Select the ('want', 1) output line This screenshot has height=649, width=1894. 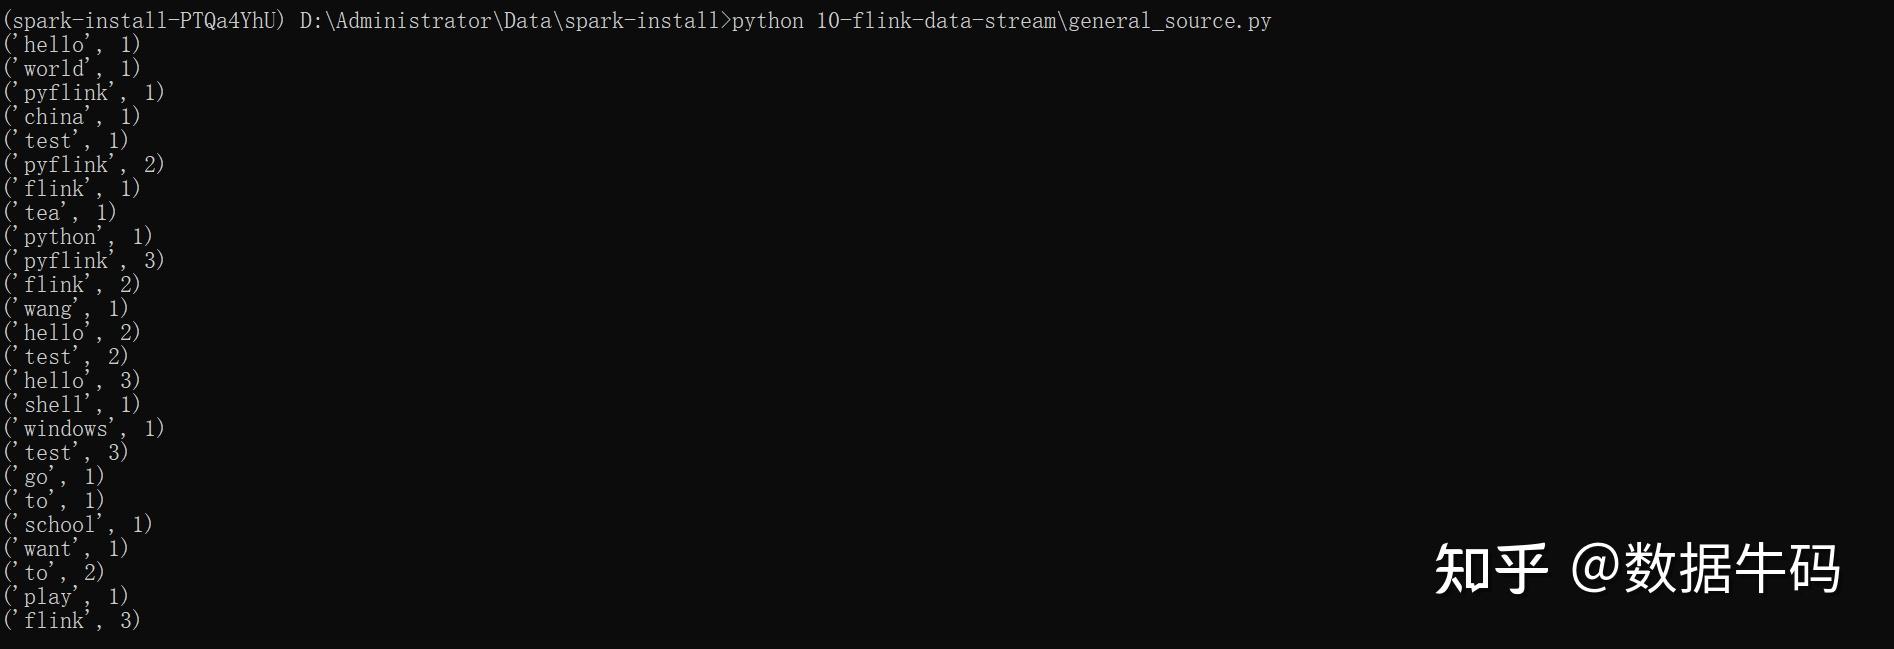[x=66, y=548]
